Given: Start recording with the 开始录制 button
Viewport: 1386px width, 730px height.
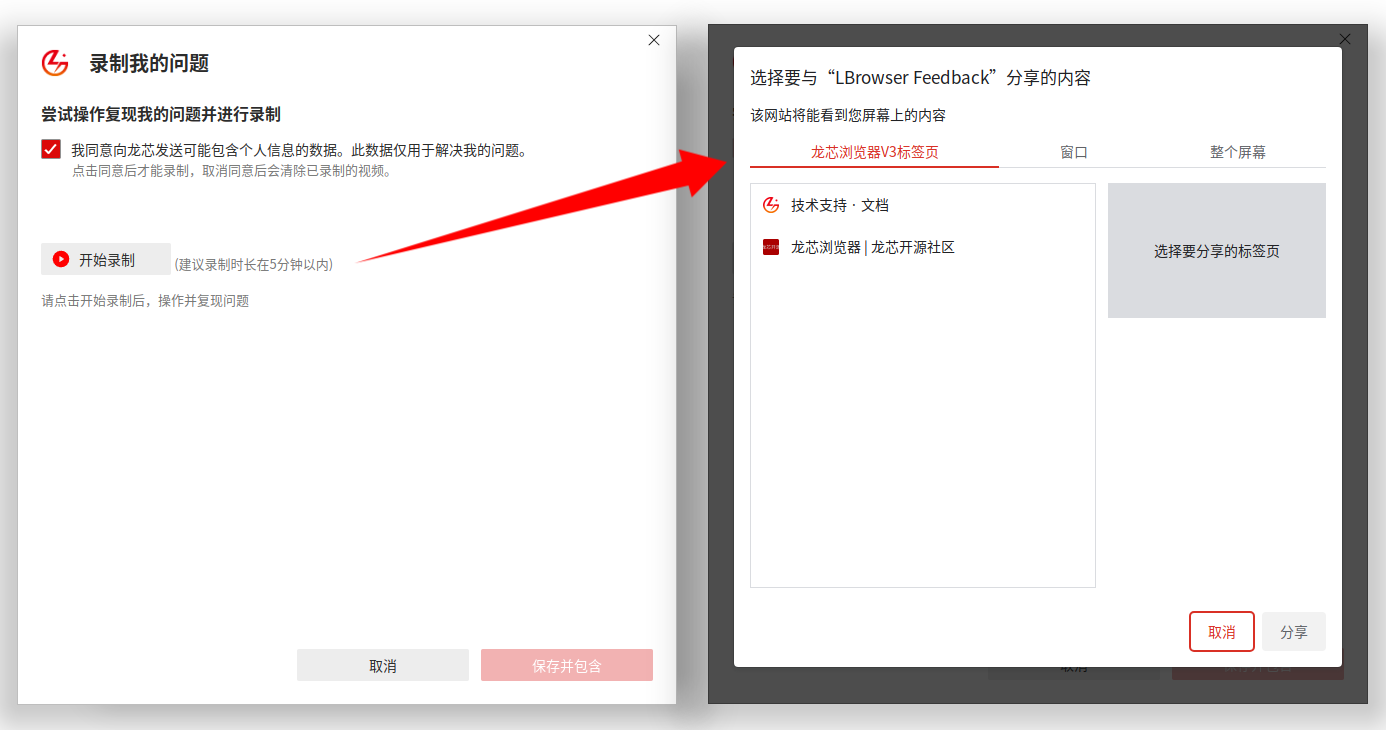Looking at the screenshot, I should [x=106, y=259].
